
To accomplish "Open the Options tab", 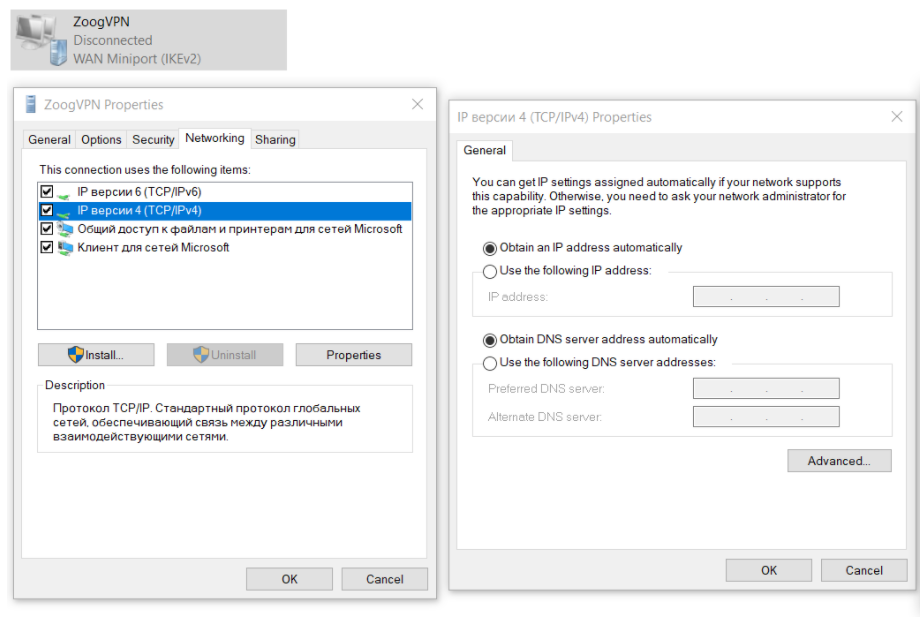I will coord(101,140).
